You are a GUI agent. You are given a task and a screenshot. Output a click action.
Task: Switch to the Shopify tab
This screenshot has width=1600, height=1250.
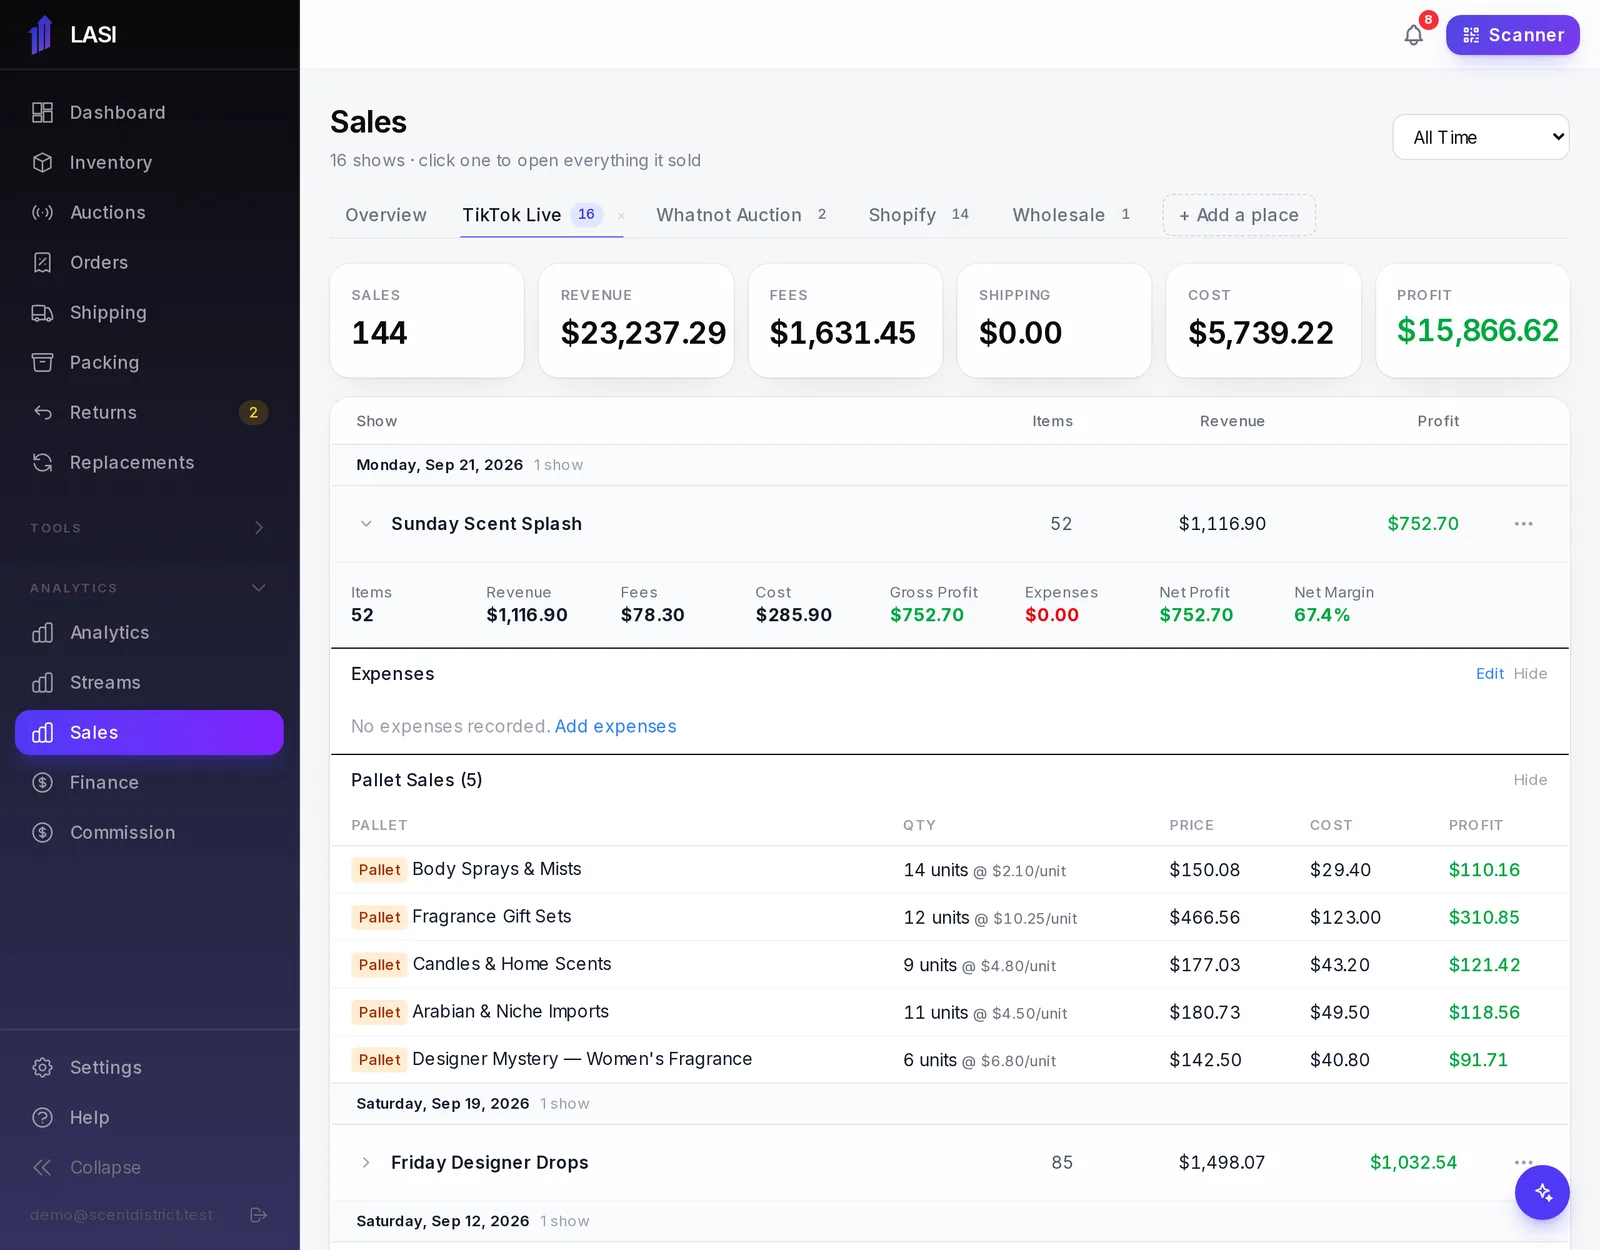coord(918,215)
